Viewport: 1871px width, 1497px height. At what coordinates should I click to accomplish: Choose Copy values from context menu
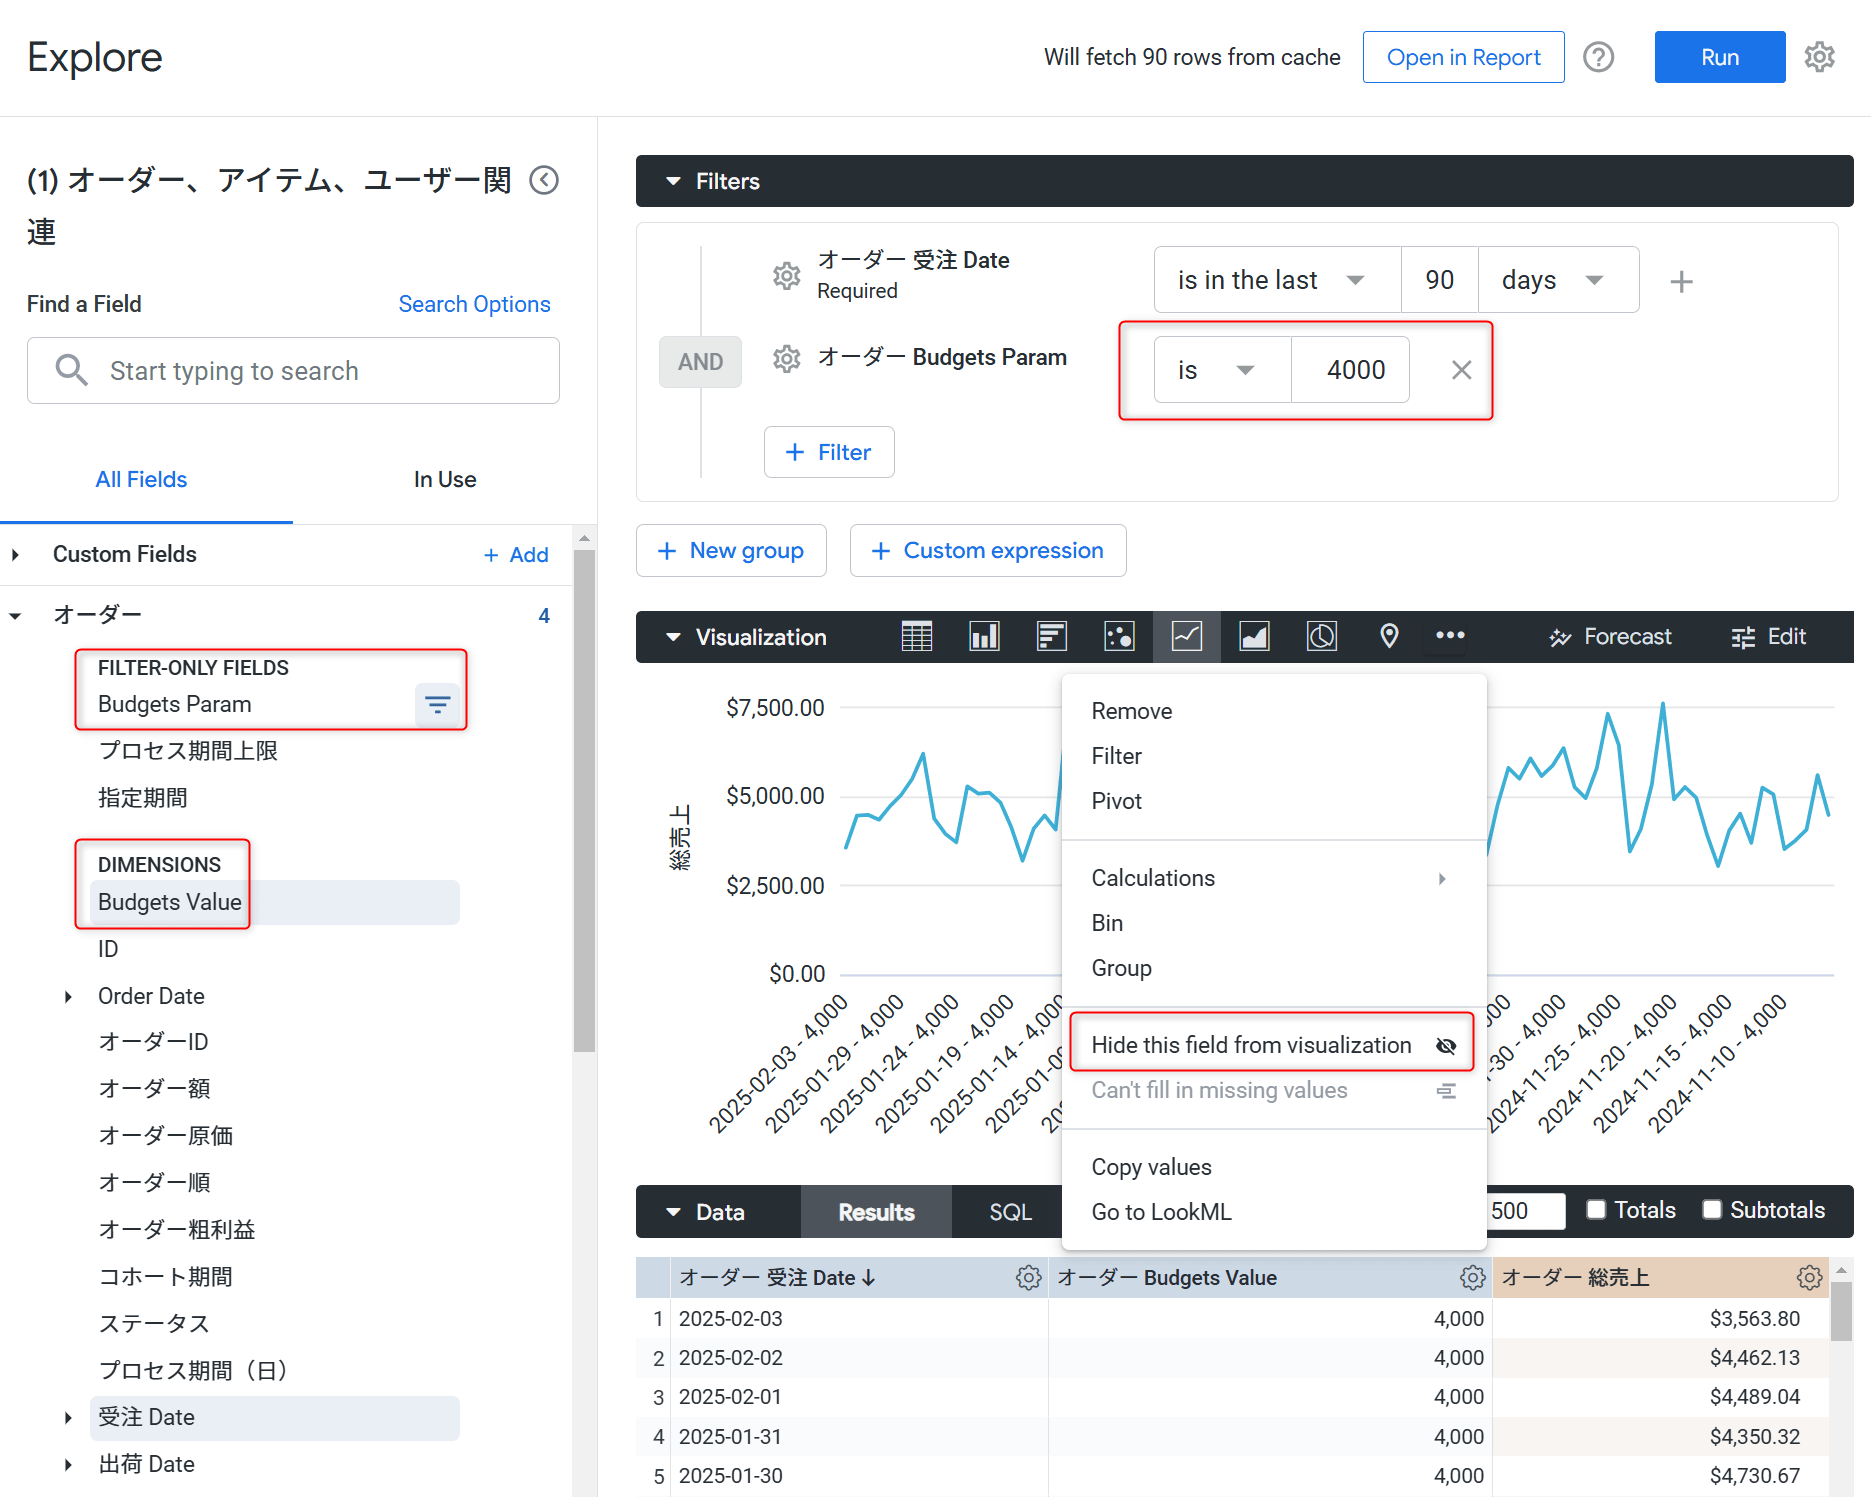point(1272,1167)
